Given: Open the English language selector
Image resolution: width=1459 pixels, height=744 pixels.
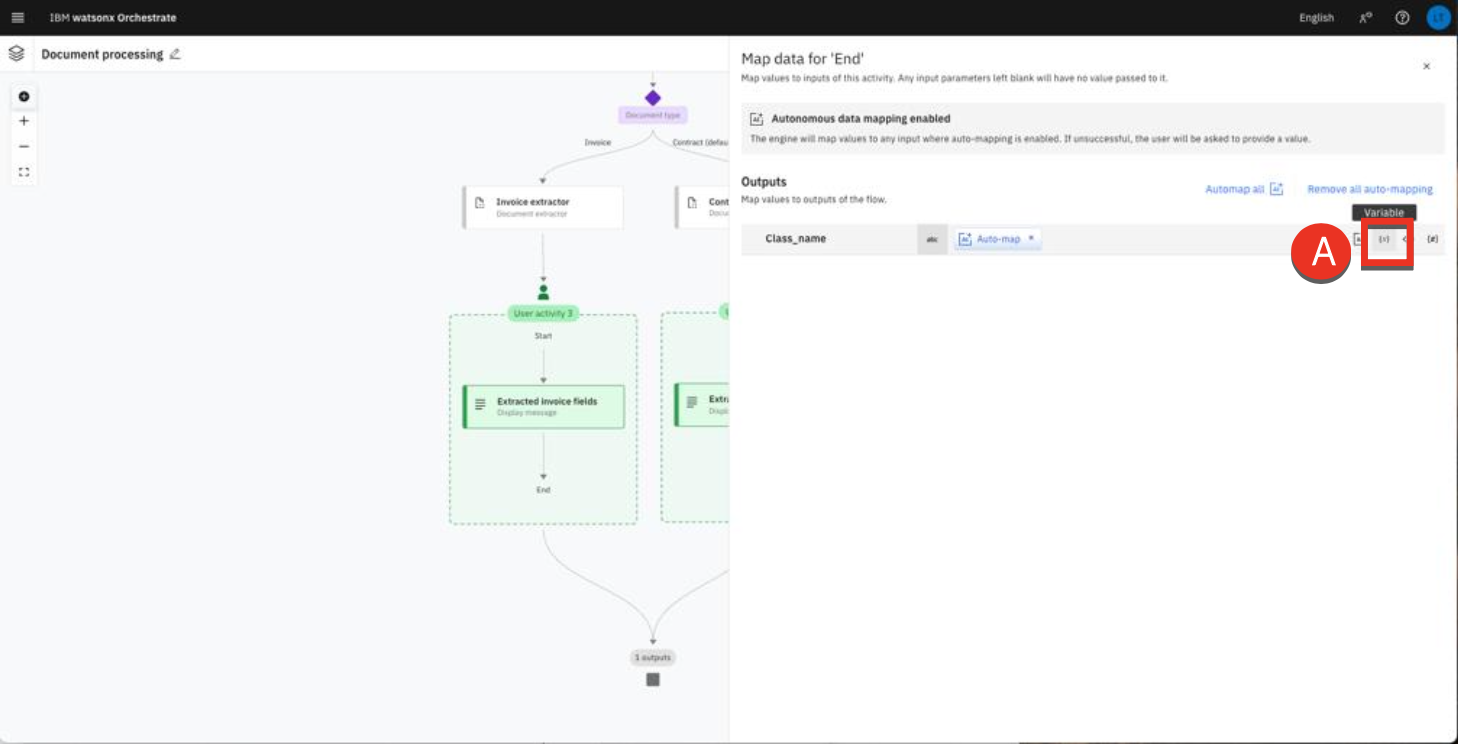Looking at the screenshot, I should point(1316,18).
